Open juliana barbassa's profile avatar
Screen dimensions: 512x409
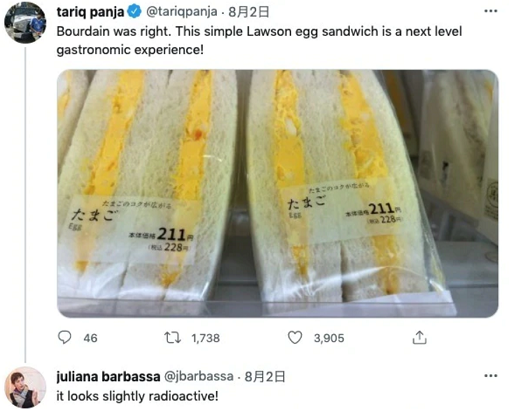pos(25,387)
